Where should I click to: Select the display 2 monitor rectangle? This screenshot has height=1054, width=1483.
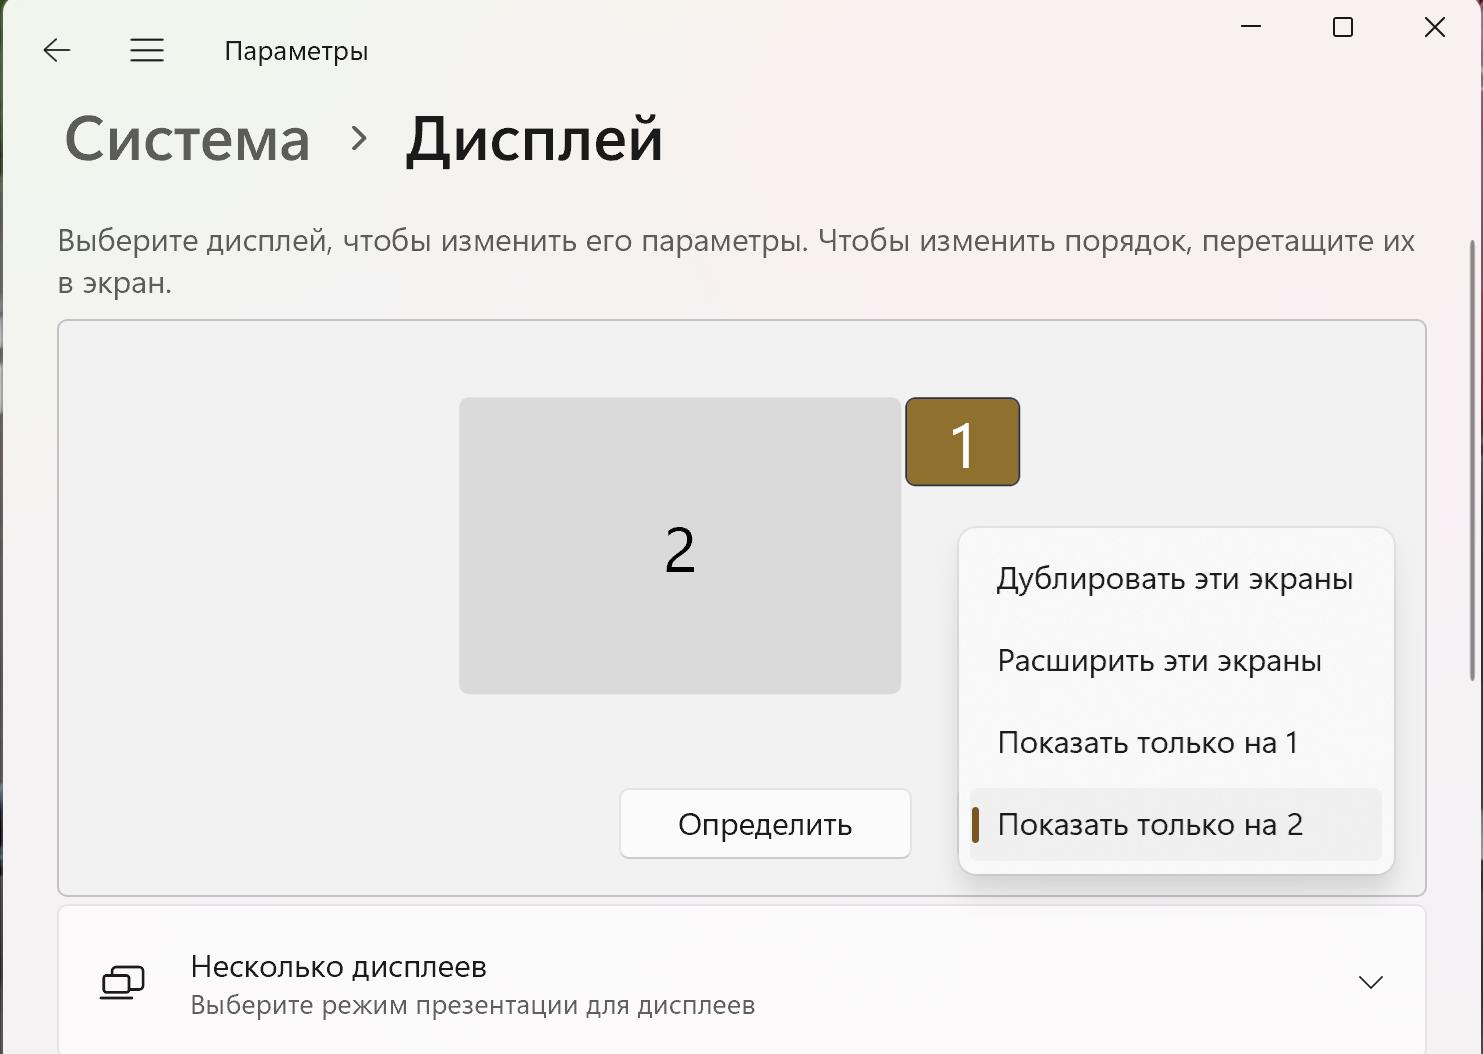[680, 546]
